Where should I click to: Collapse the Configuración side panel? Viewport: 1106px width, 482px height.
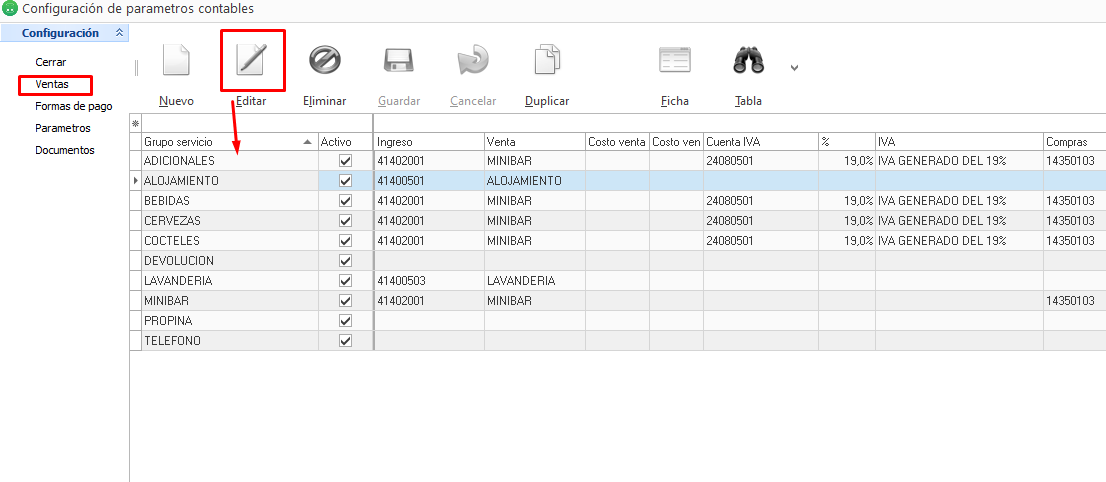point(120,33)
